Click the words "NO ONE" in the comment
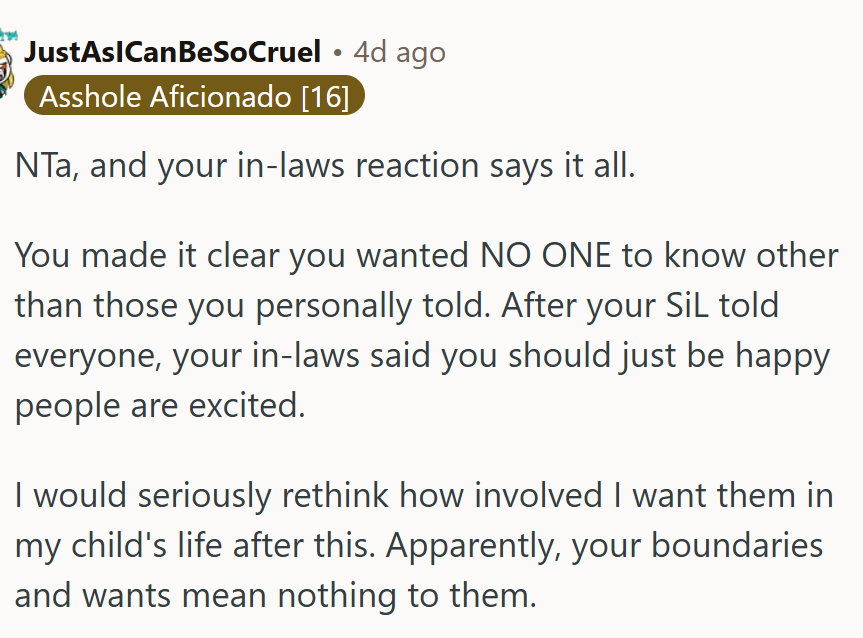Viewport: 863px width, 638px height. tap(533, 256)
